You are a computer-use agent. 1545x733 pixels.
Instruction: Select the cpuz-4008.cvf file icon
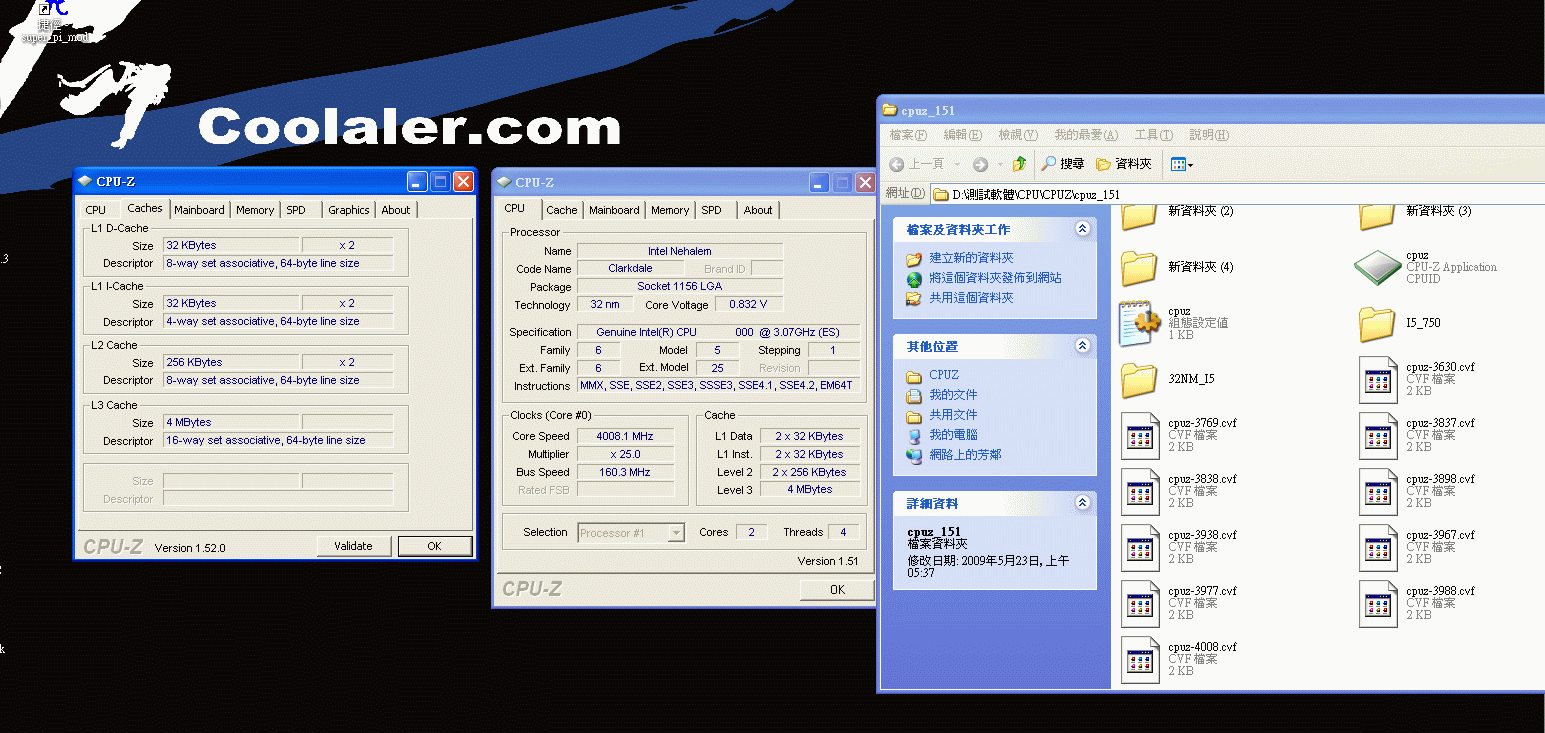click(x=1140, y=659)
